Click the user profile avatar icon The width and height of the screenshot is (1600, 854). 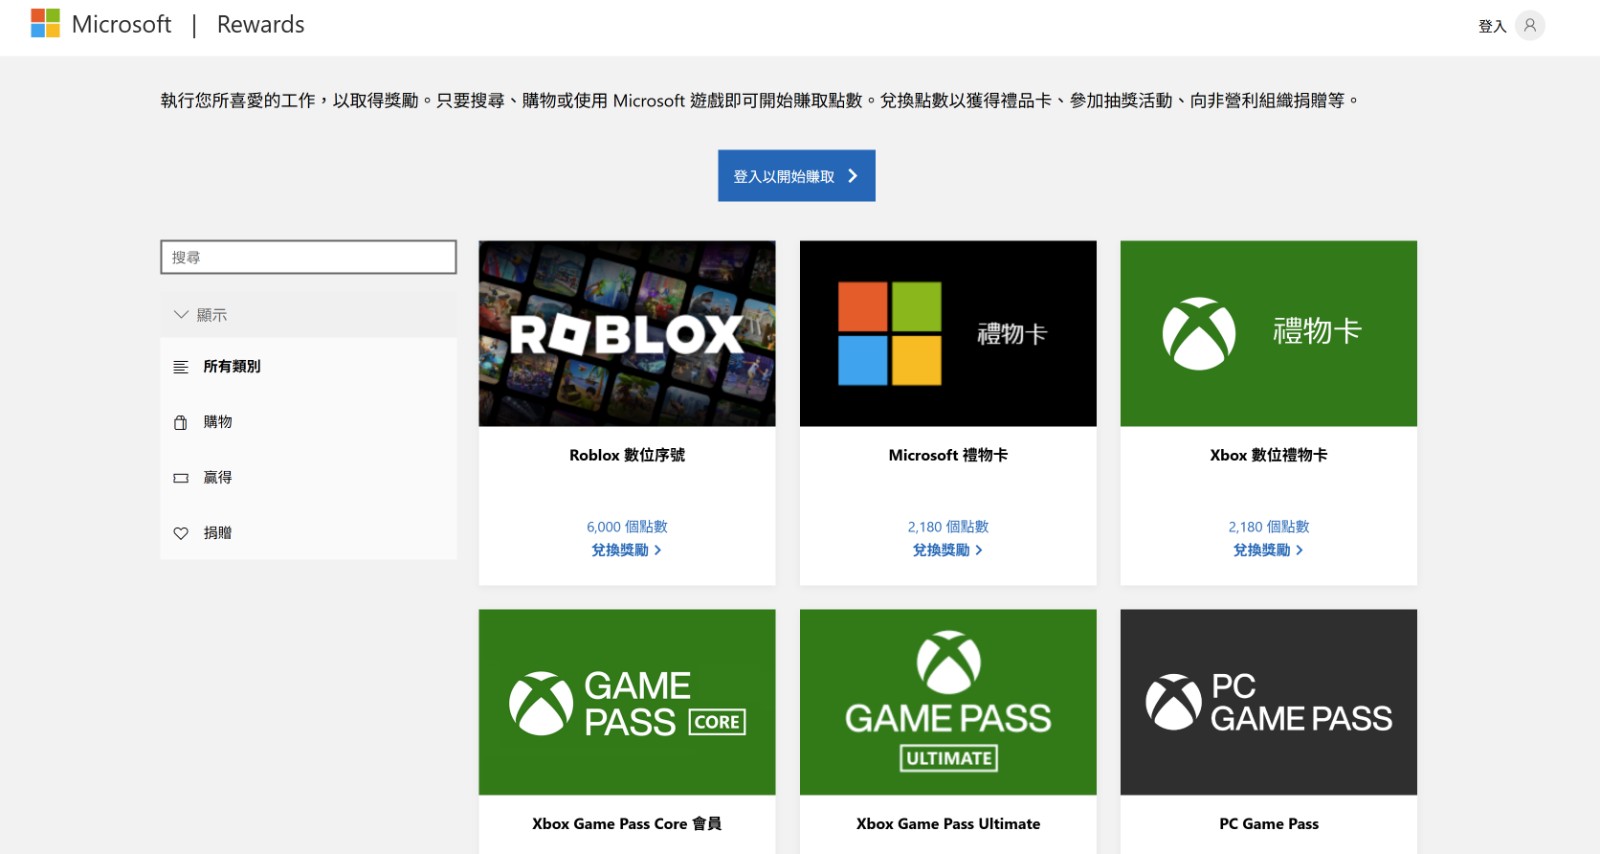coord(1530,25)
